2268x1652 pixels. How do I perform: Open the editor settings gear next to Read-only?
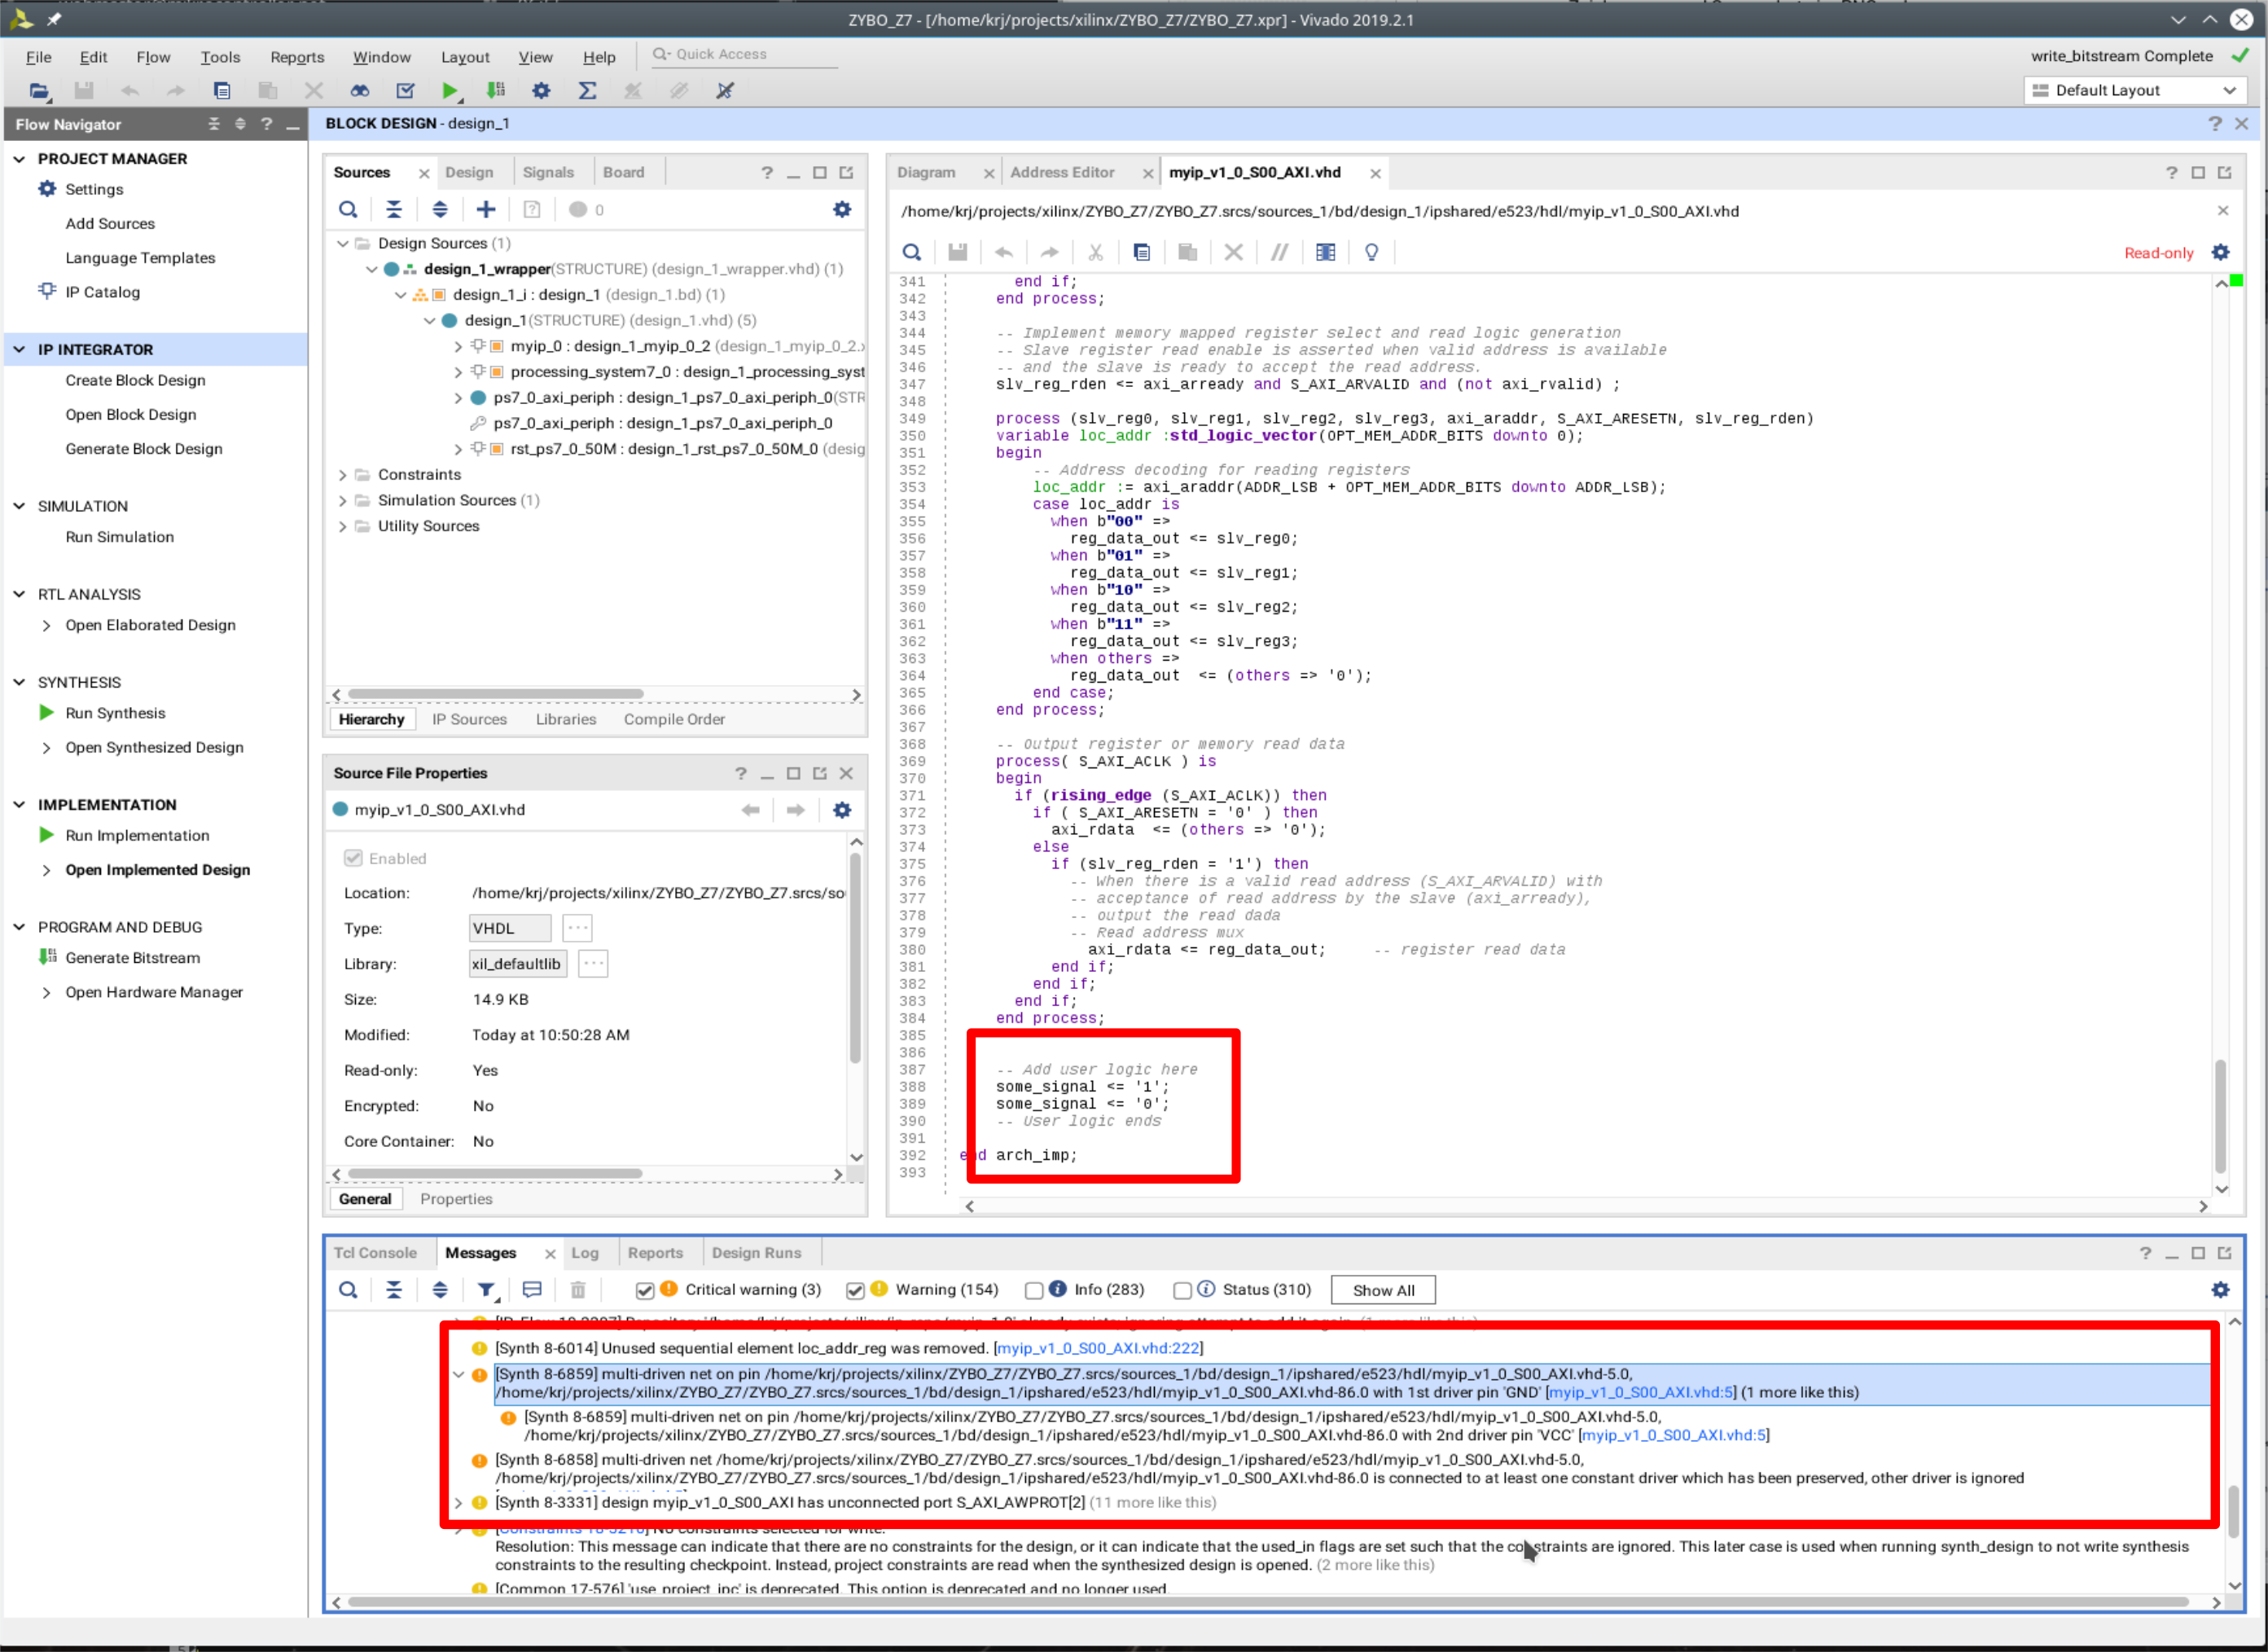[2220, 253]
